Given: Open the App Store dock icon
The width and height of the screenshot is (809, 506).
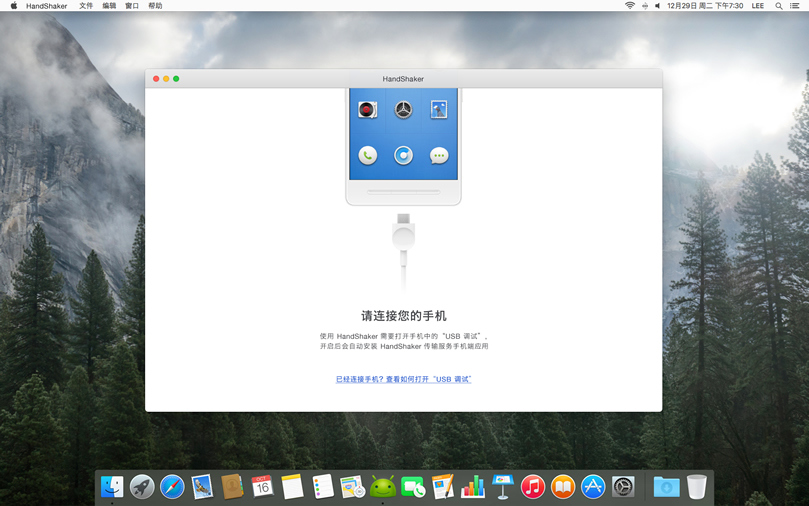Looking at the screenshot, I should 593,487.
